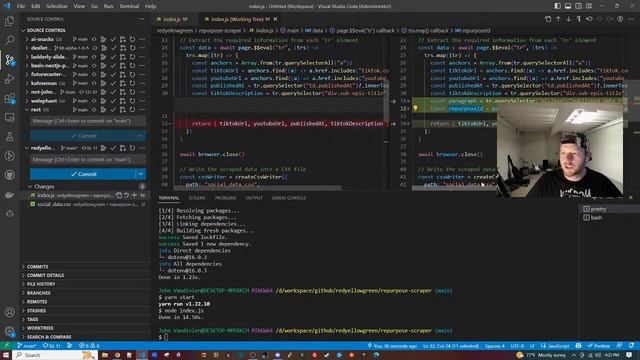Click the commit checkmark on ai-snacks row
This screenshot has width=640, height=360.
click(x=113, y=39)
